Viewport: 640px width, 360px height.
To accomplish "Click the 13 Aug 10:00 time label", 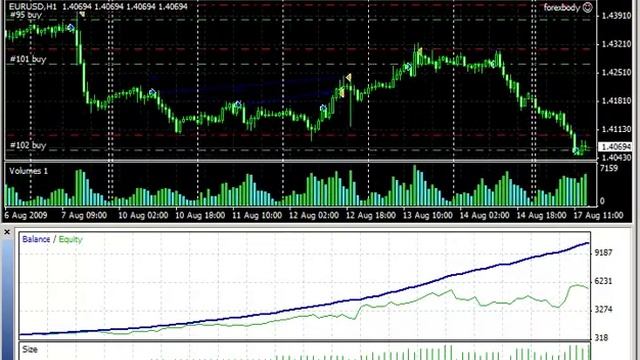I will tap(427, 215).
